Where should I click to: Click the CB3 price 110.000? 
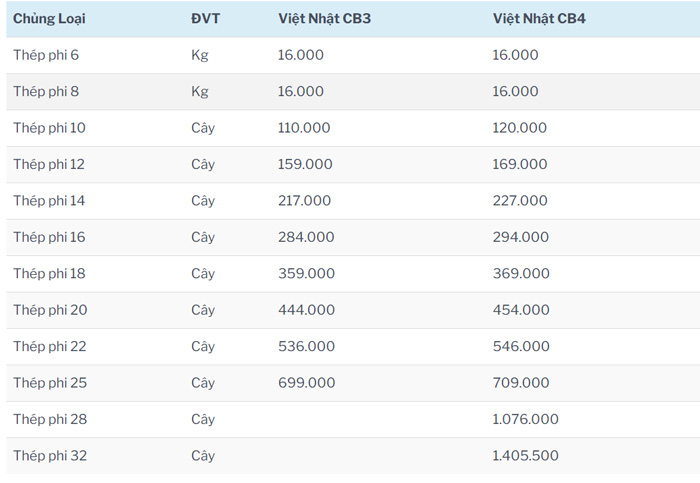coord(304,128)
